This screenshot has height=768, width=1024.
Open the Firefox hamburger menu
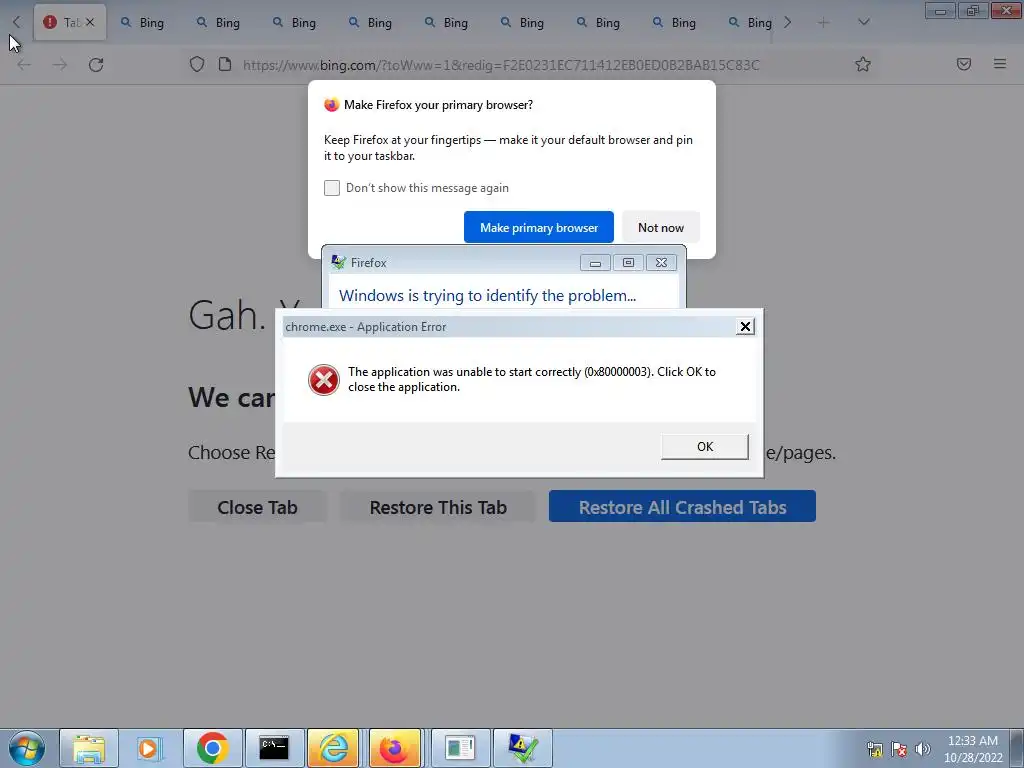tap(1000, 64)
